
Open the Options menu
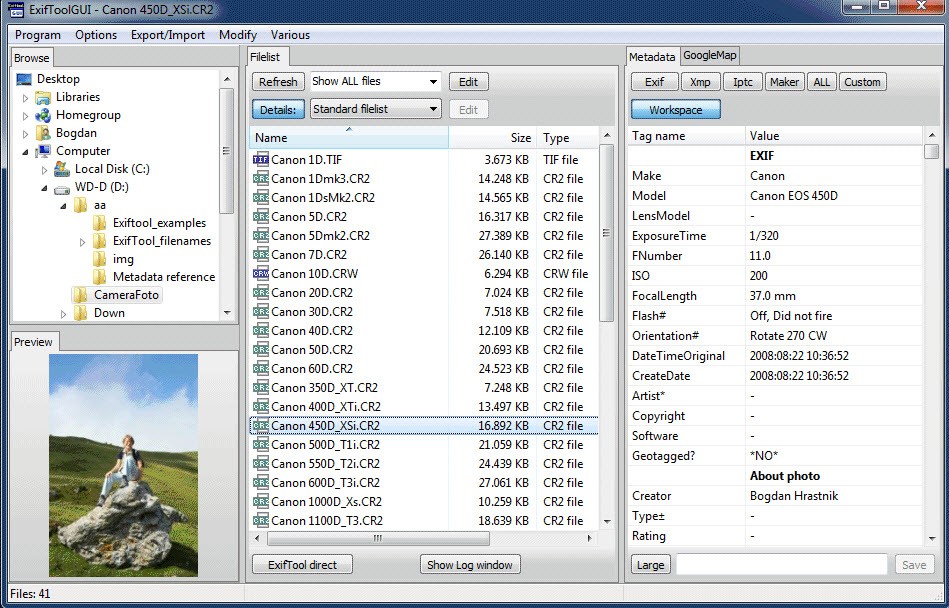[96, 35]
